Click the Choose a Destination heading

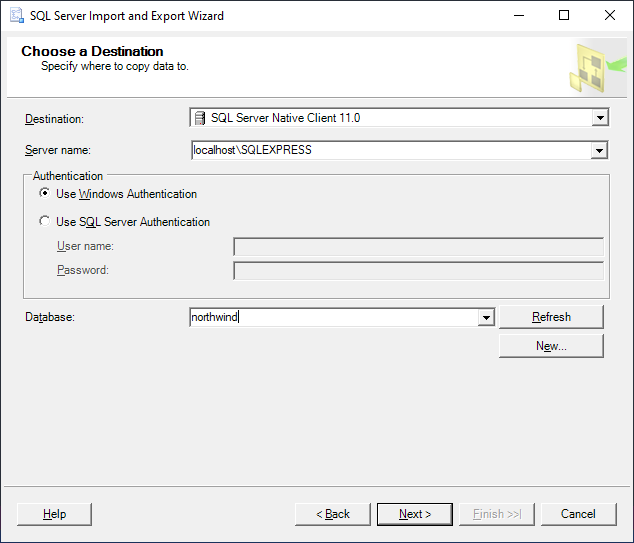point(92,51)
